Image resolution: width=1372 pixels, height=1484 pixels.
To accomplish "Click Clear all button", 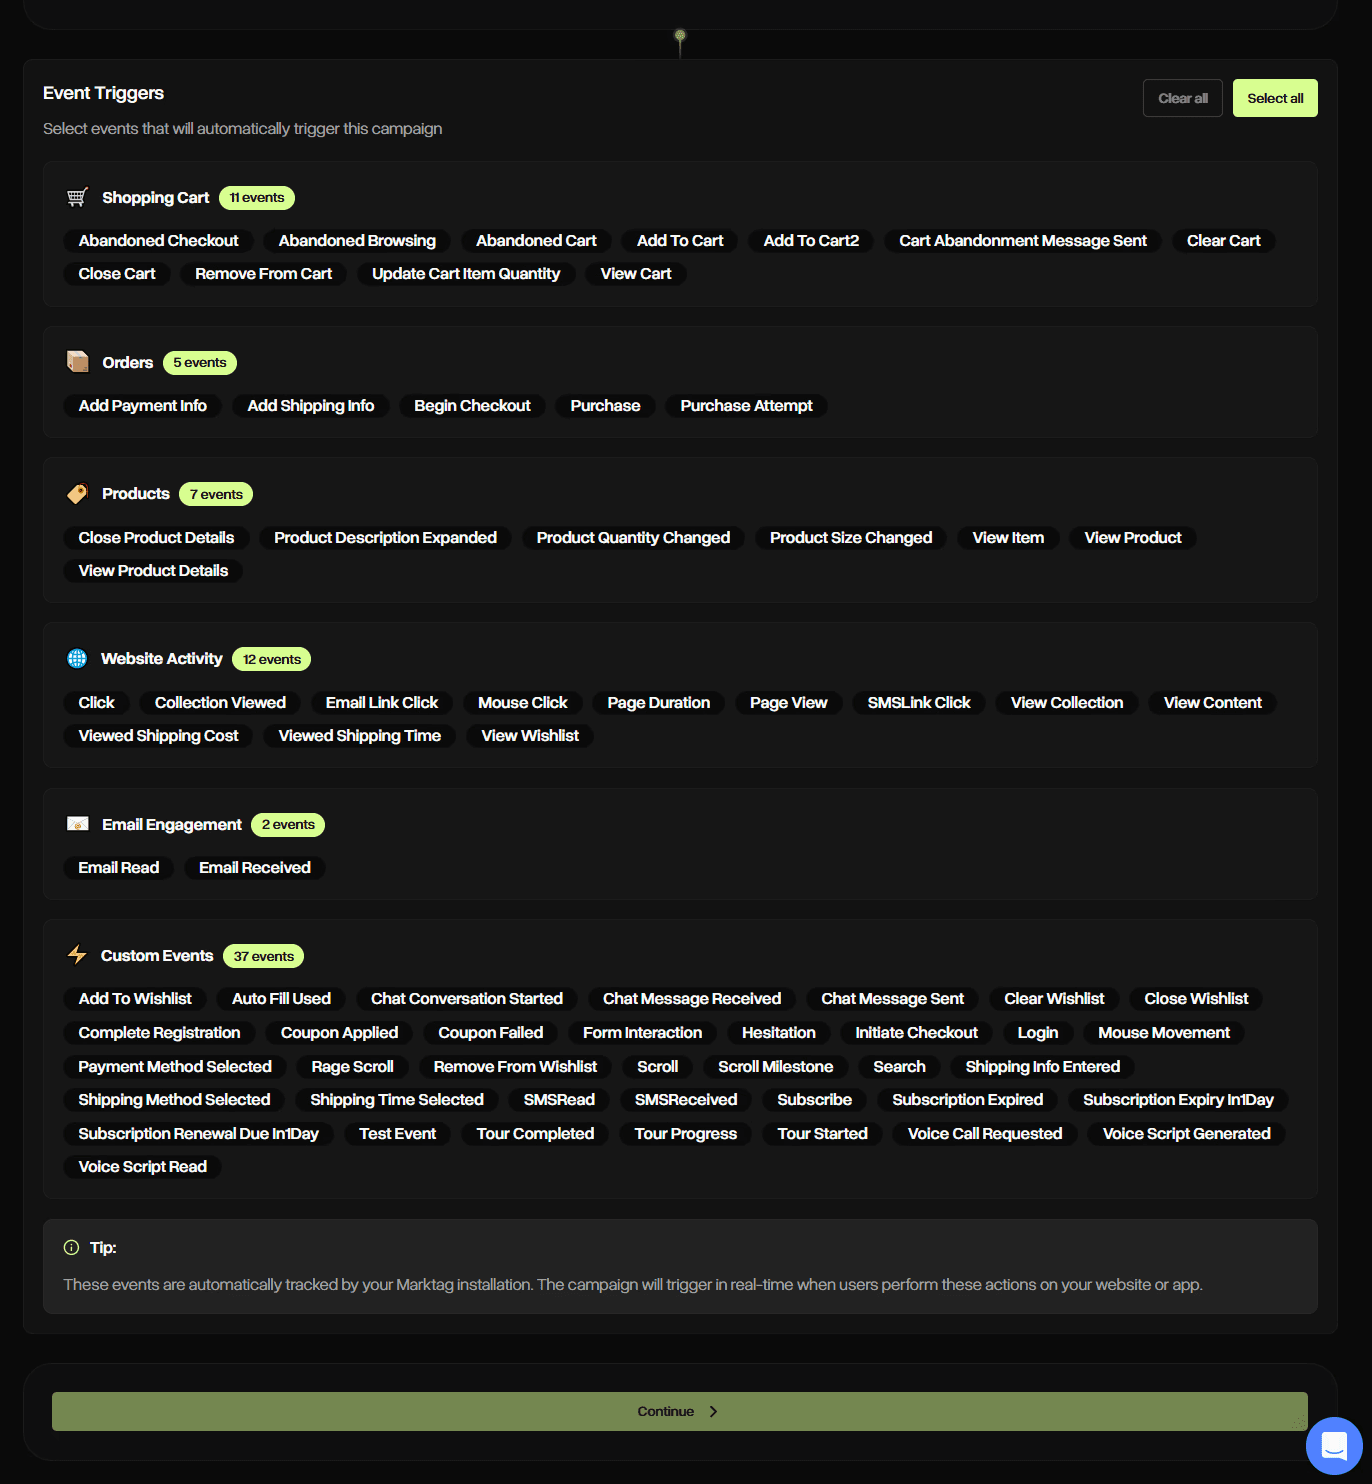I will tap(1183, 98).
